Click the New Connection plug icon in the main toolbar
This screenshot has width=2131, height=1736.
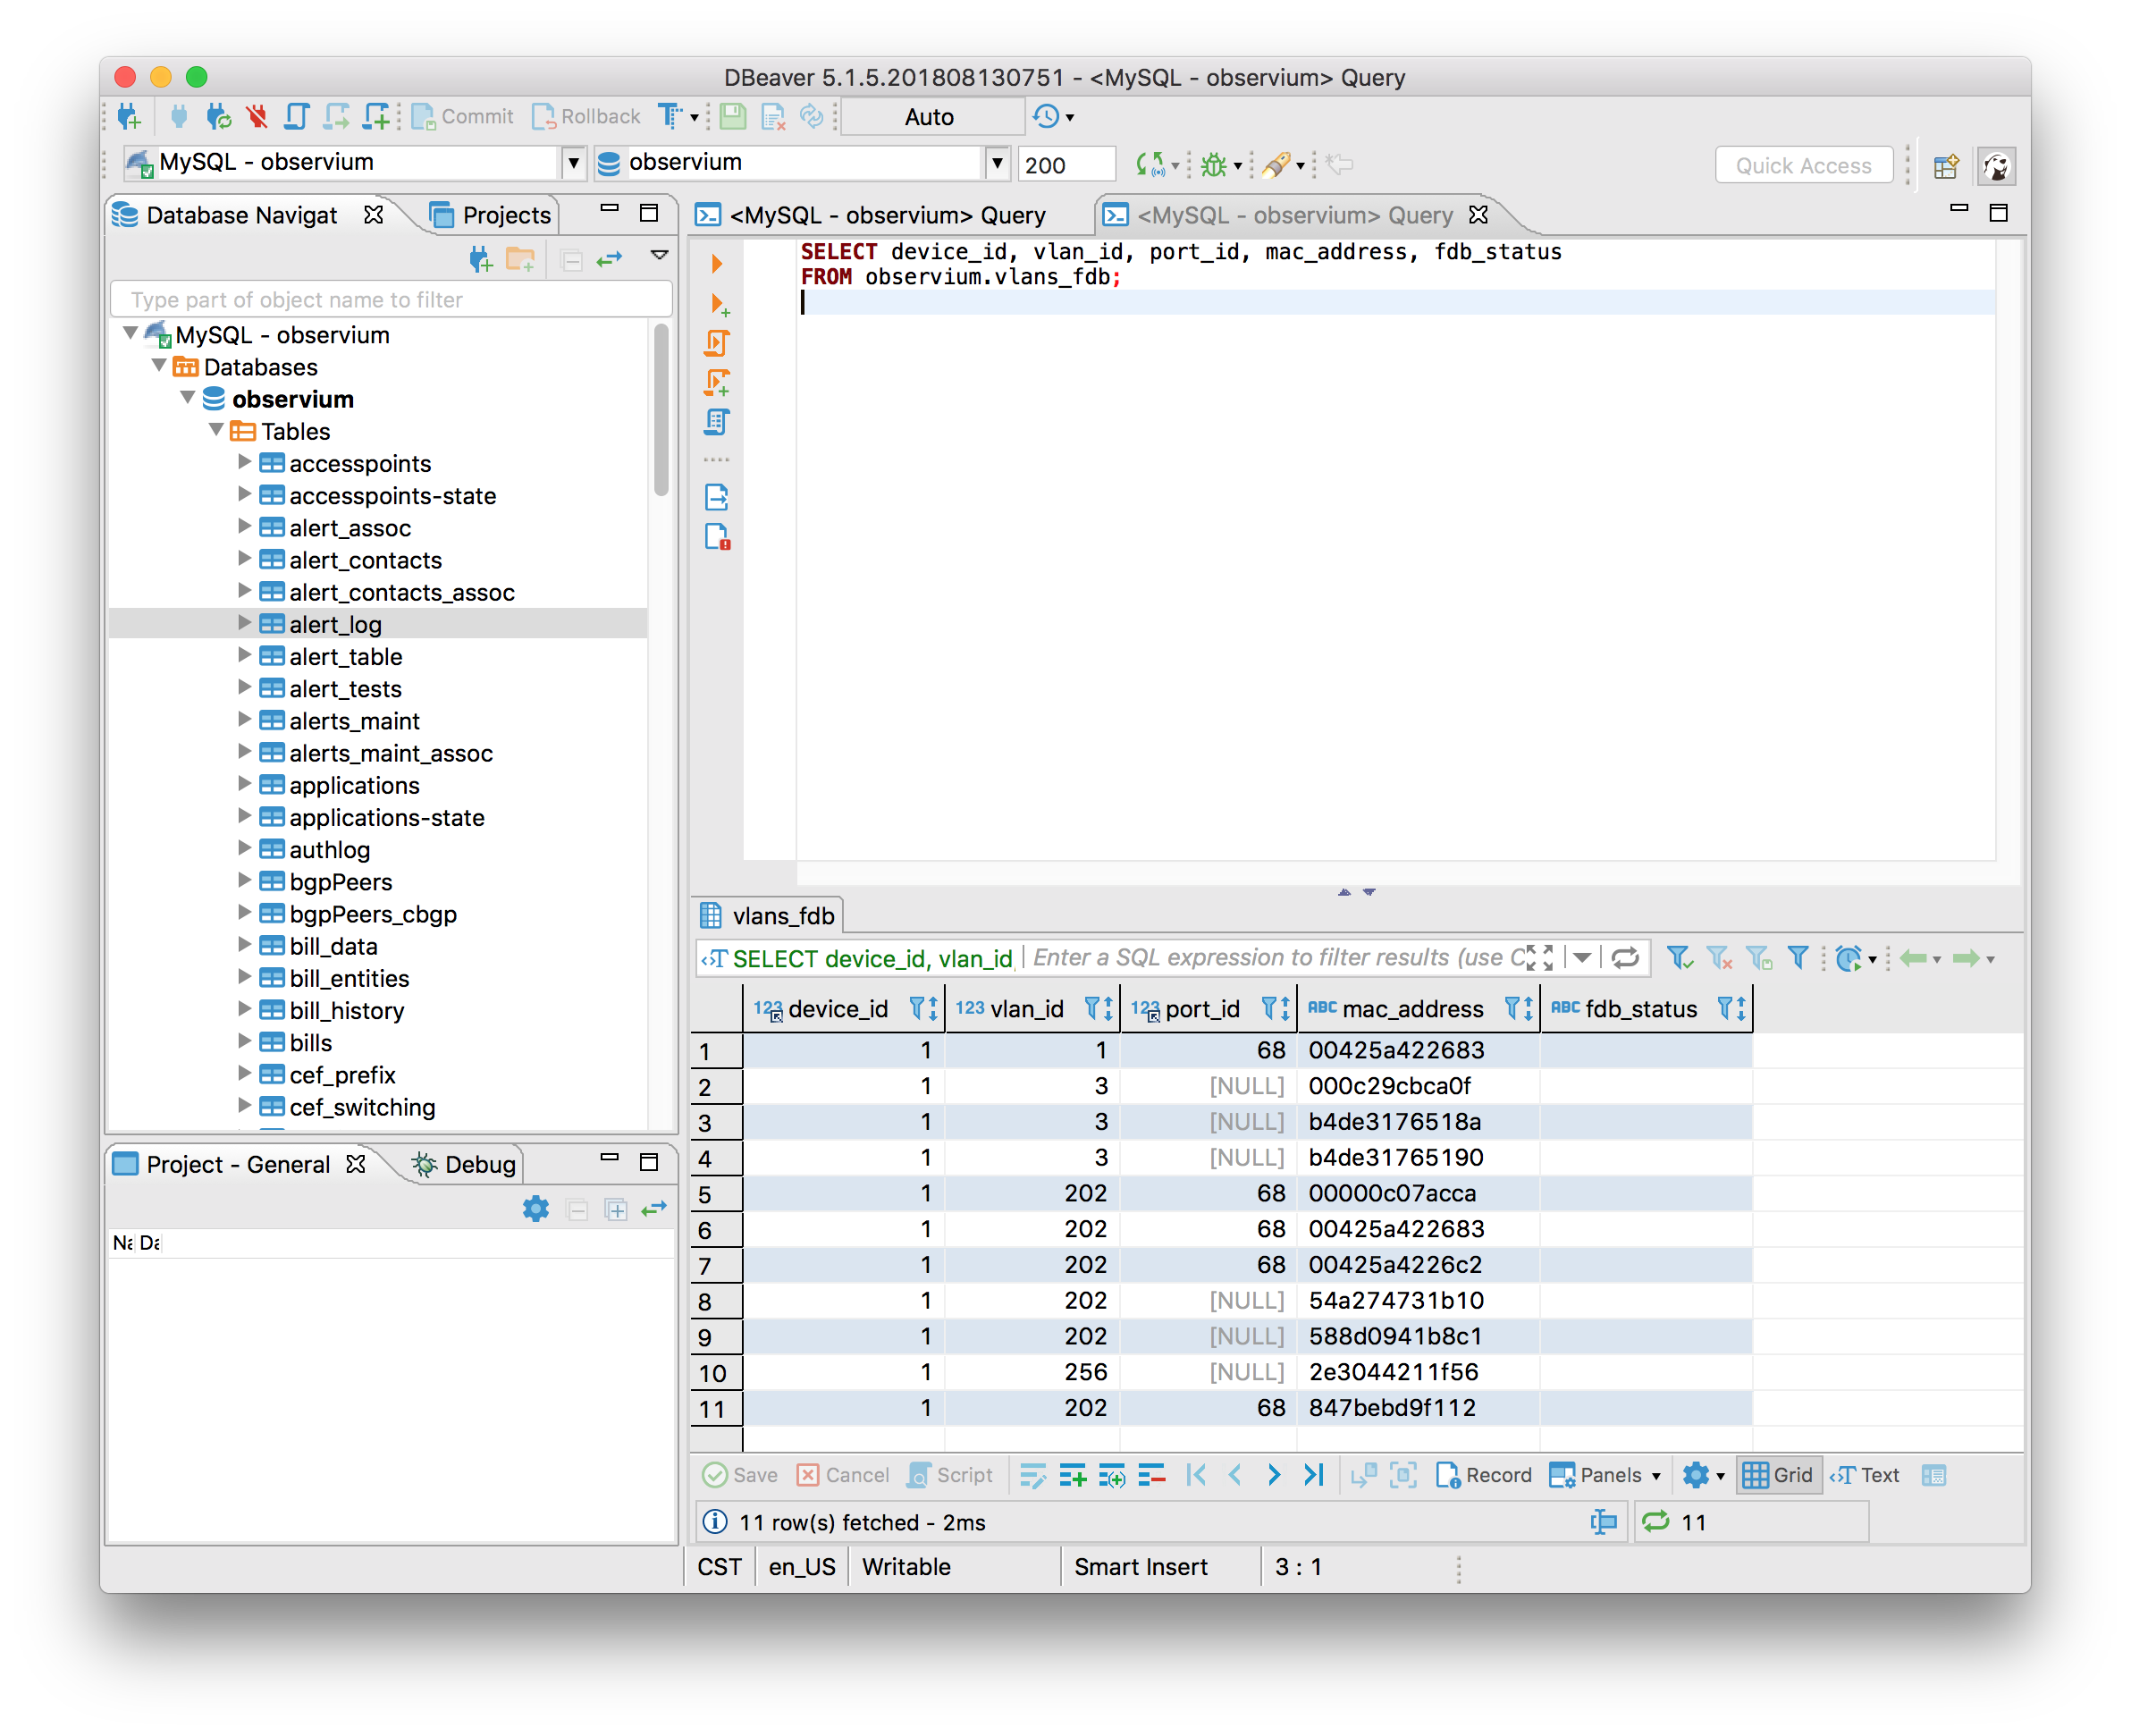click(129, 117)
